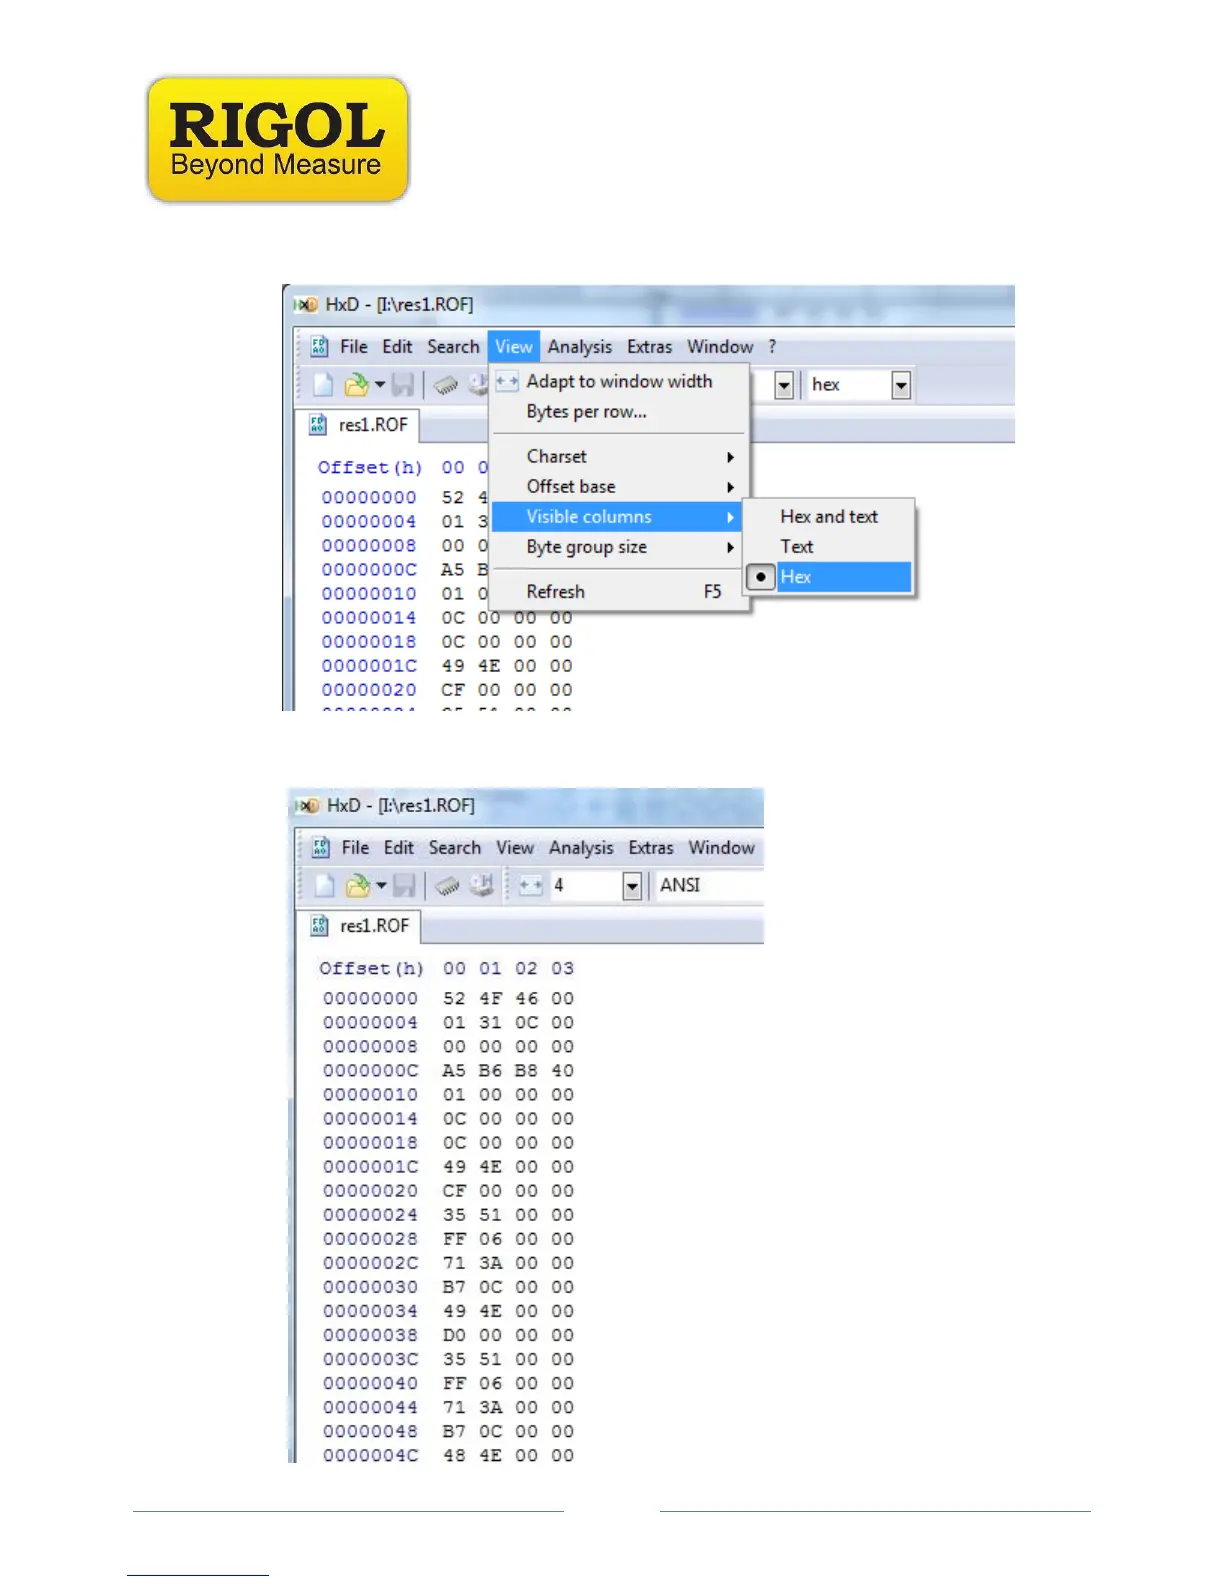The width and height of the screenshot is (1224, 1584).
Task: Click the opened View menu in upper window
Action: [514, 346]
